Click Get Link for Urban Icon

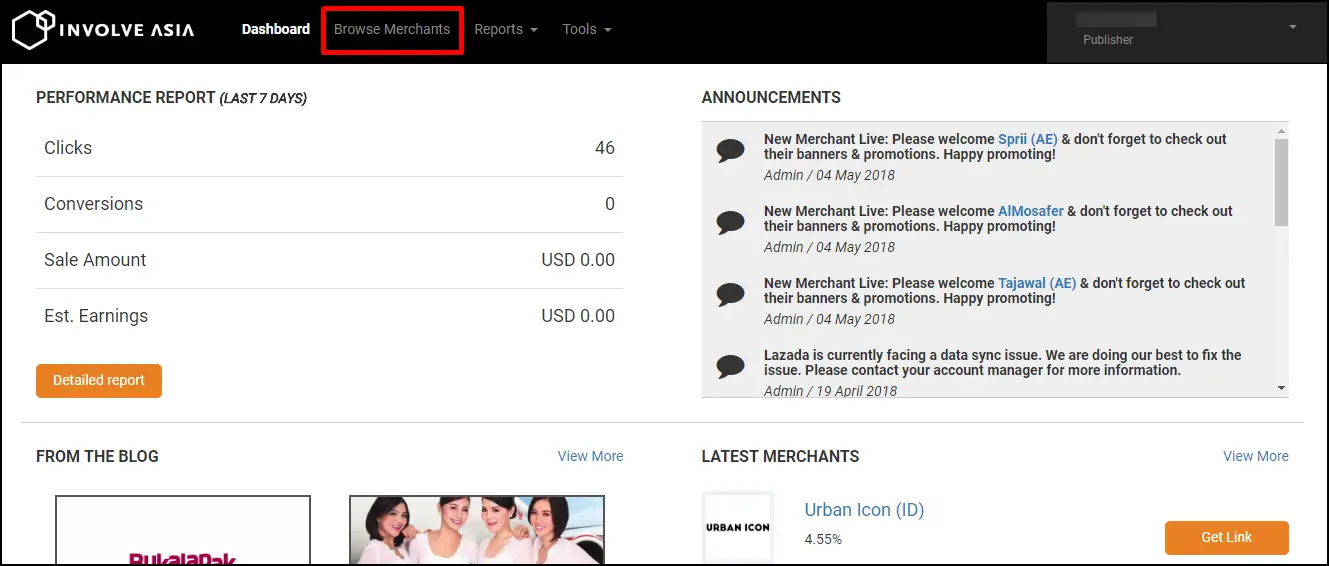pyautogui.click(x=1227, y=537)
